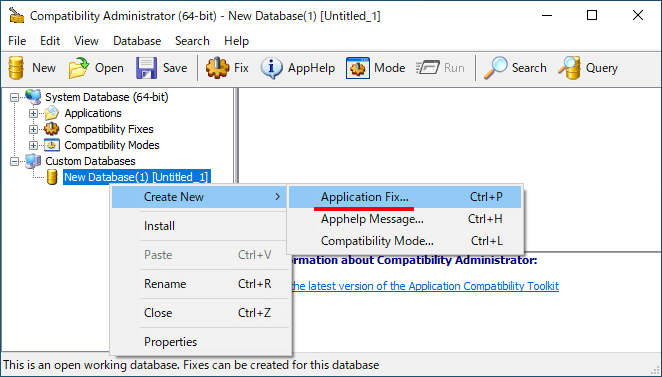Open the Create New submenu arrow
This screenshot has height=377, width=662.
tap(277, 197)
